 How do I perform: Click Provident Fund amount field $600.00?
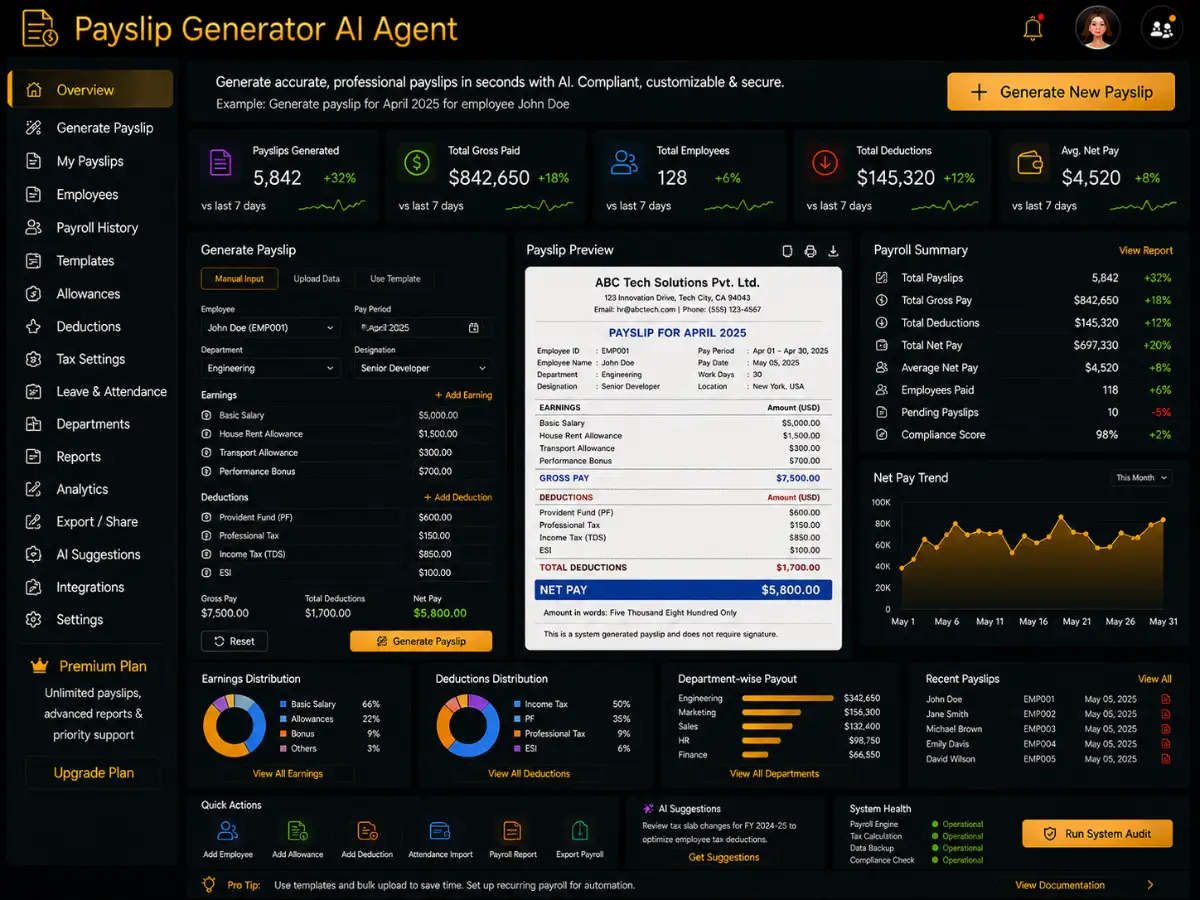(452, 517)
